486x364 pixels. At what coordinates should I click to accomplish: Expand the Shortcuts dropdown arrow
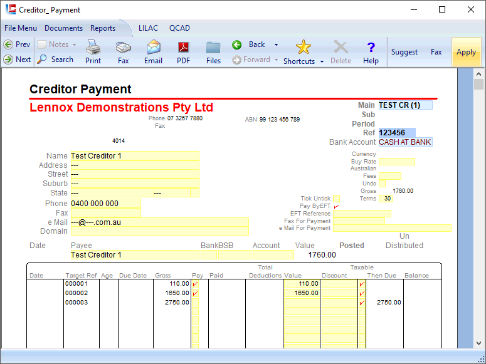tap(322, 62)
